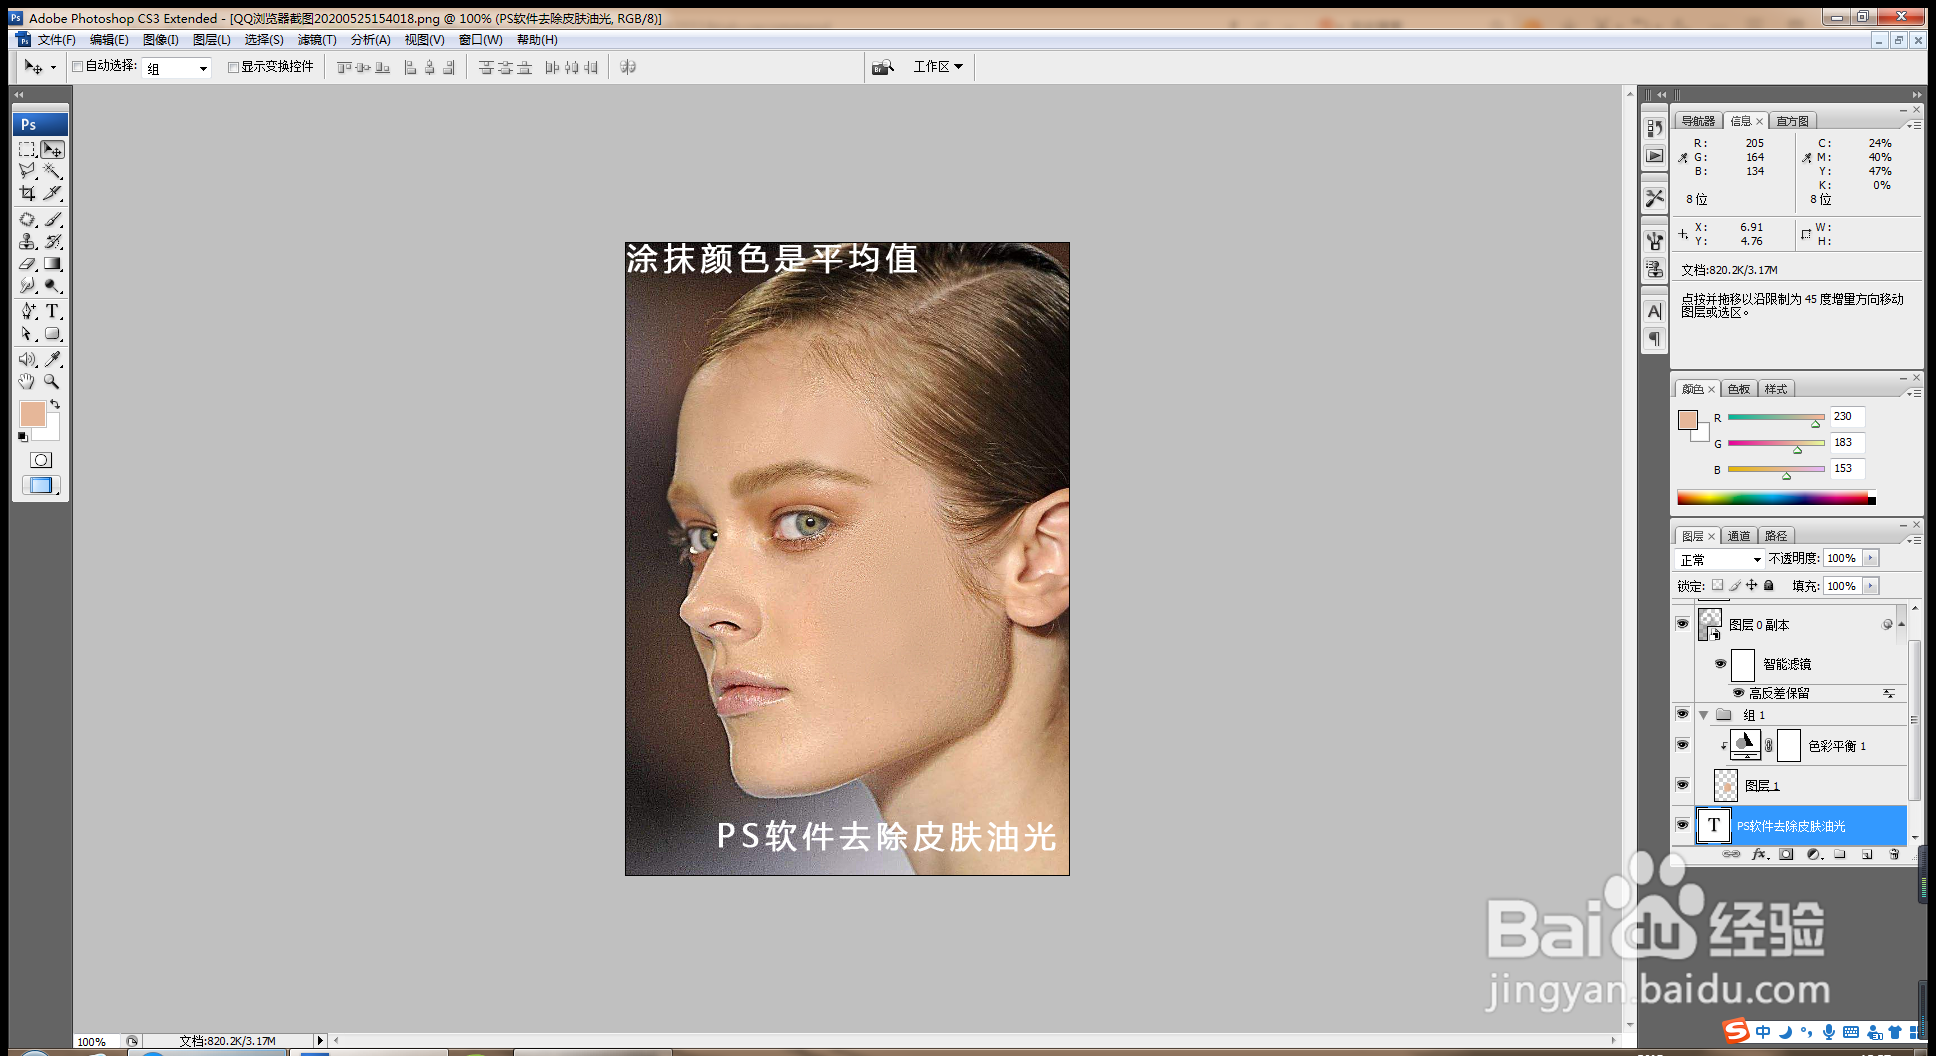Open the 文件(F) menu
This screenshot has height=1056, width=1936.
[x=56, y=40]
